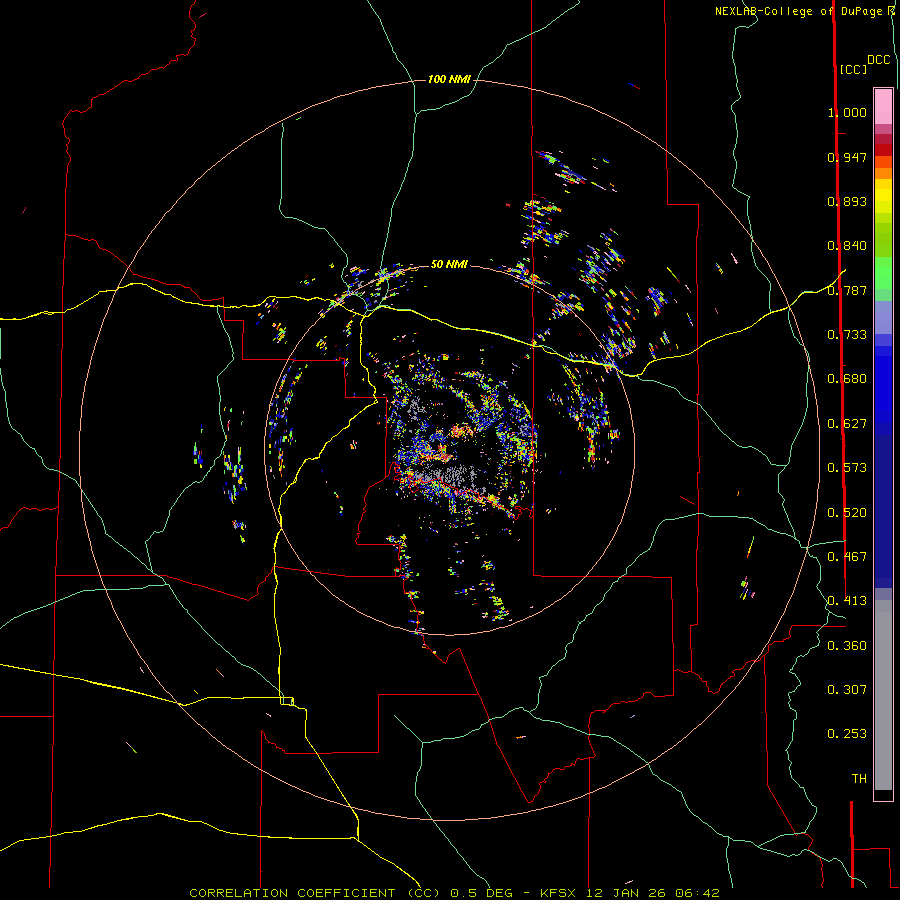Click the 1.000 value on the scale
The width and height of the screenshot is (900, 900).
pyautogui.click(x=847, y=112)
